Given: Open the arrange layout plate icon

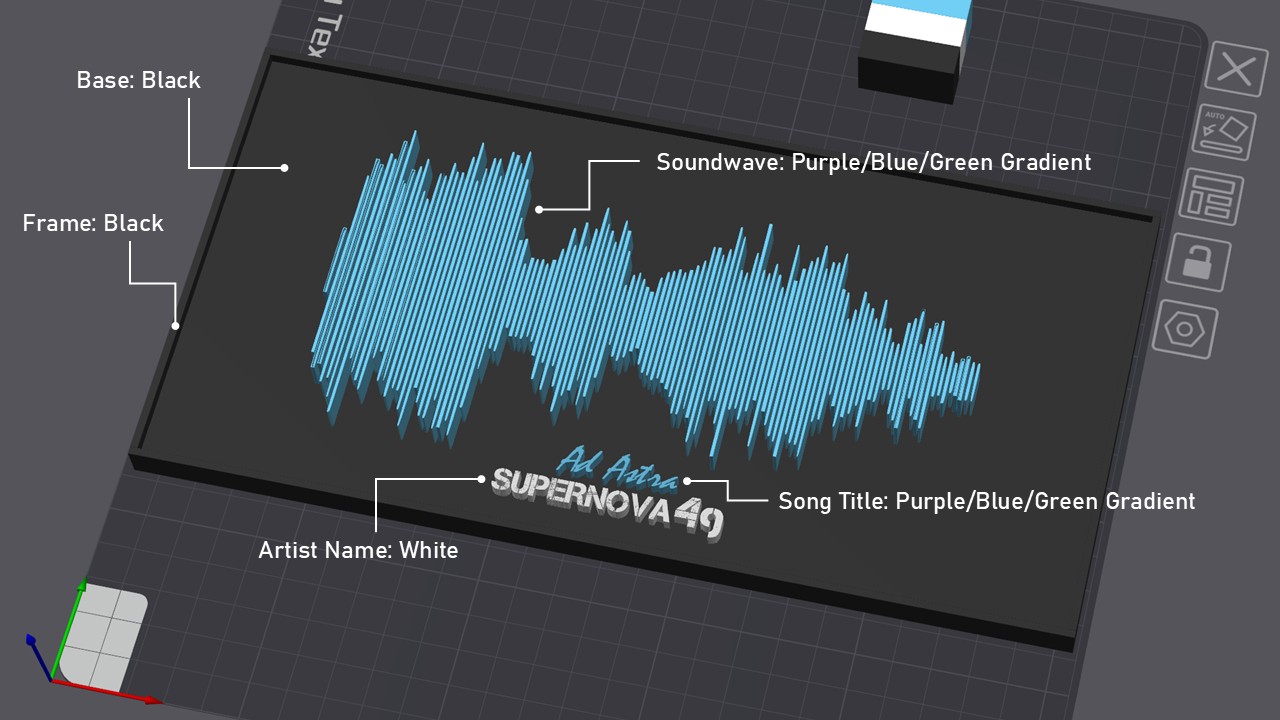Looking at the screenshot, I should point(1211,196).
